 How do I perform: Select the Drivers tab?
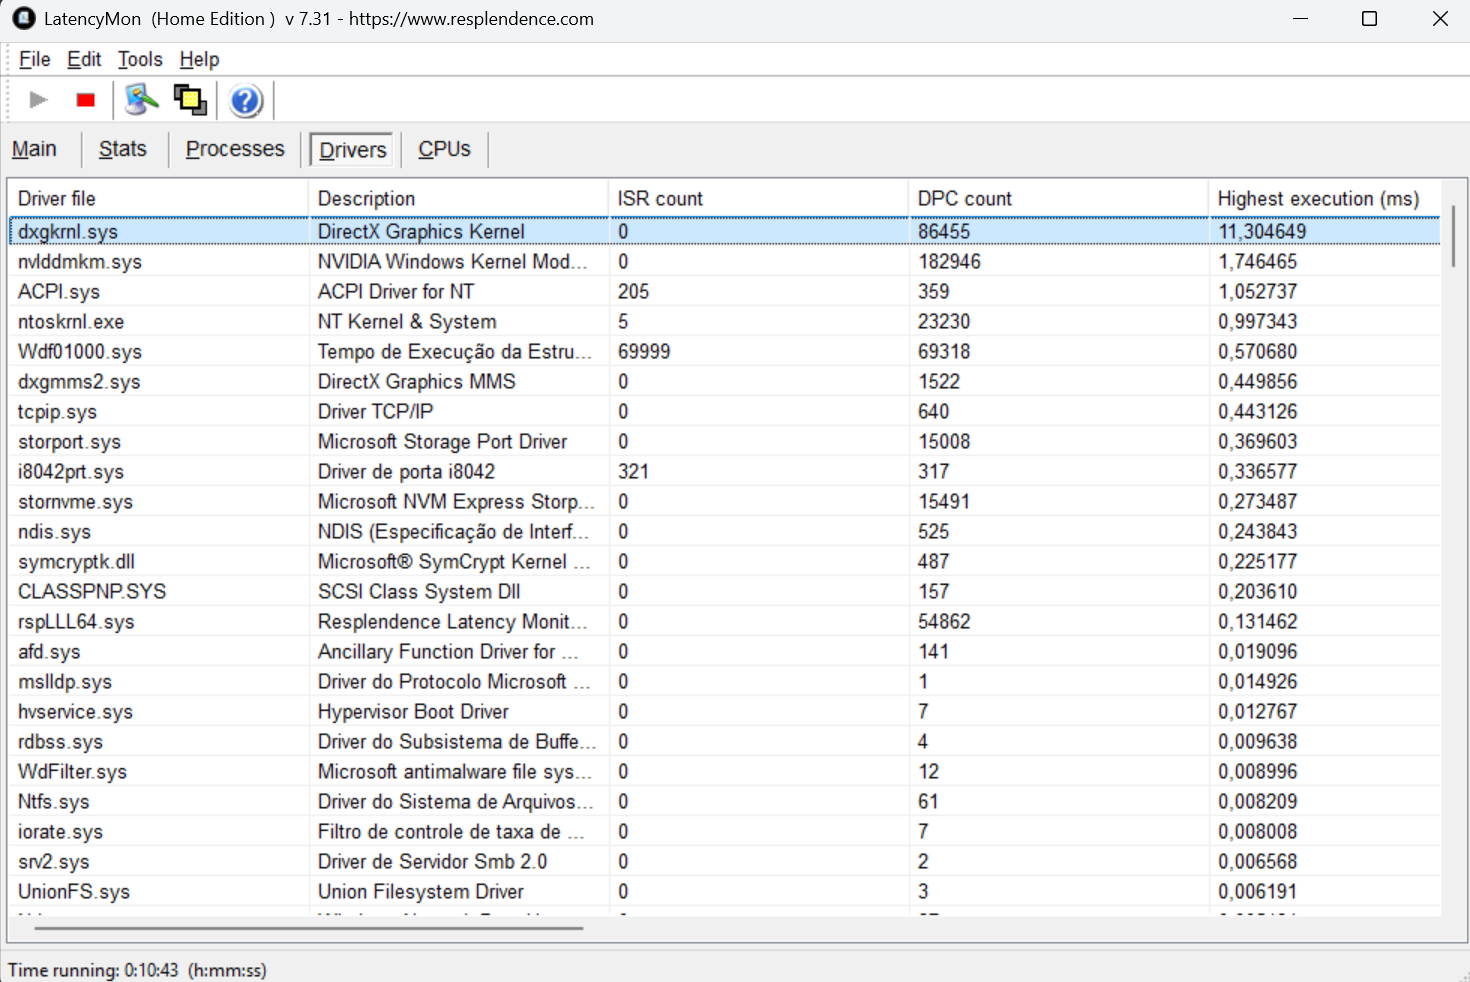pyautogui.click(x=352, y=149)
